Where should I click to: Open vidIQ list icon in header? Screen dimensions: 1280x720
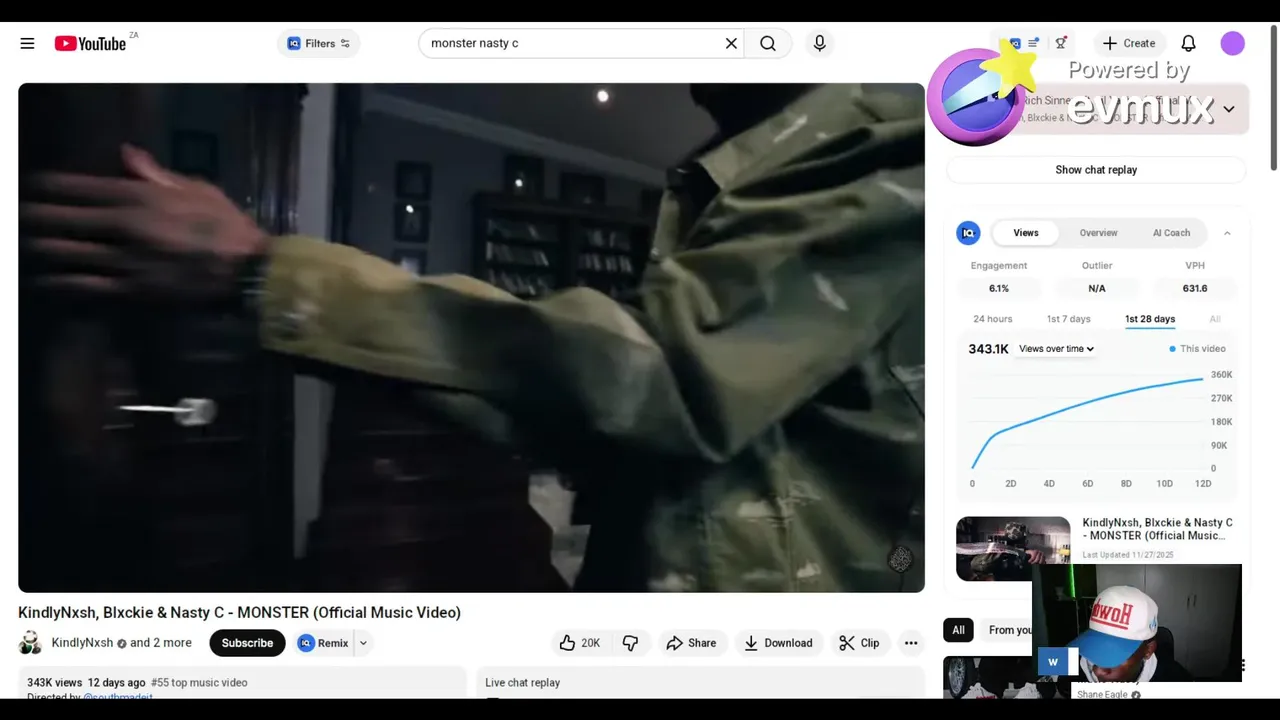pos(1034,43)
